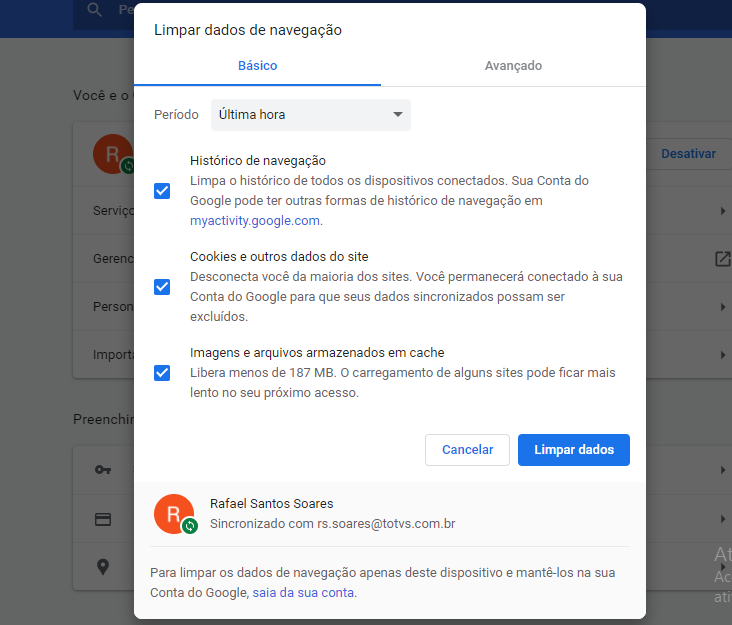Screen dimensions: 732x625
Task: Expand the Person row chevron in settings
Action: (723, 307)
